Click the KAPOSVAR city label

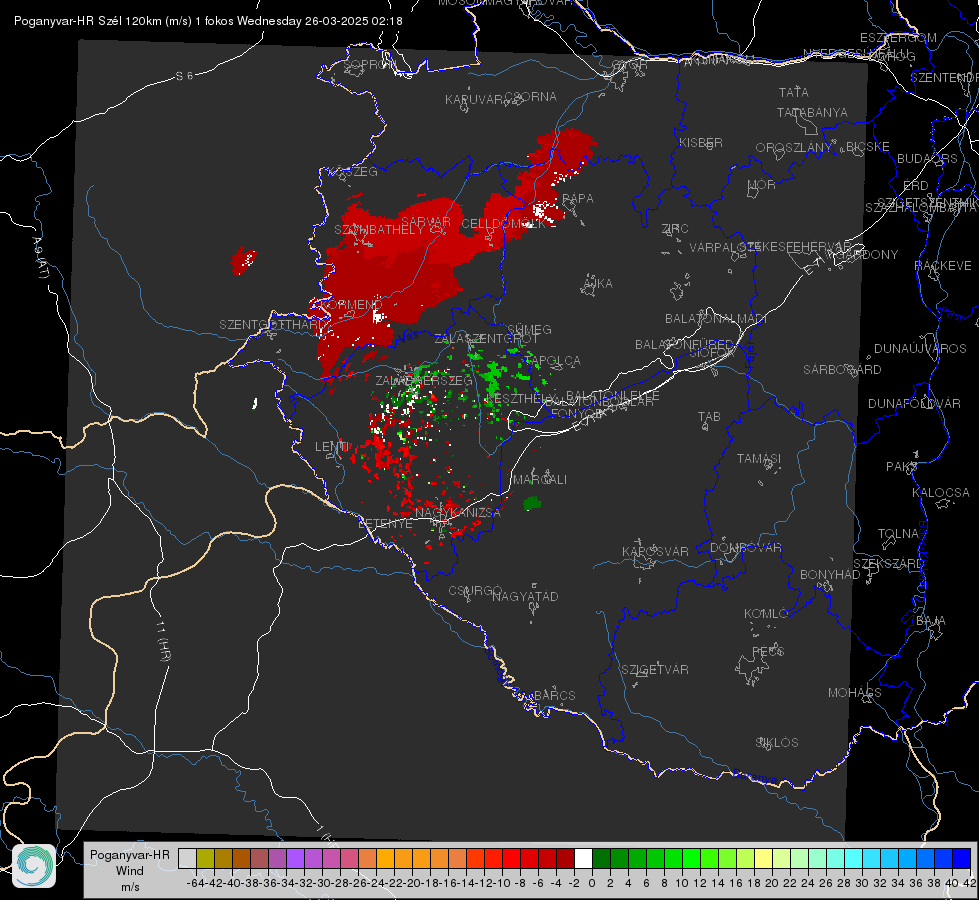coord(655,551)
